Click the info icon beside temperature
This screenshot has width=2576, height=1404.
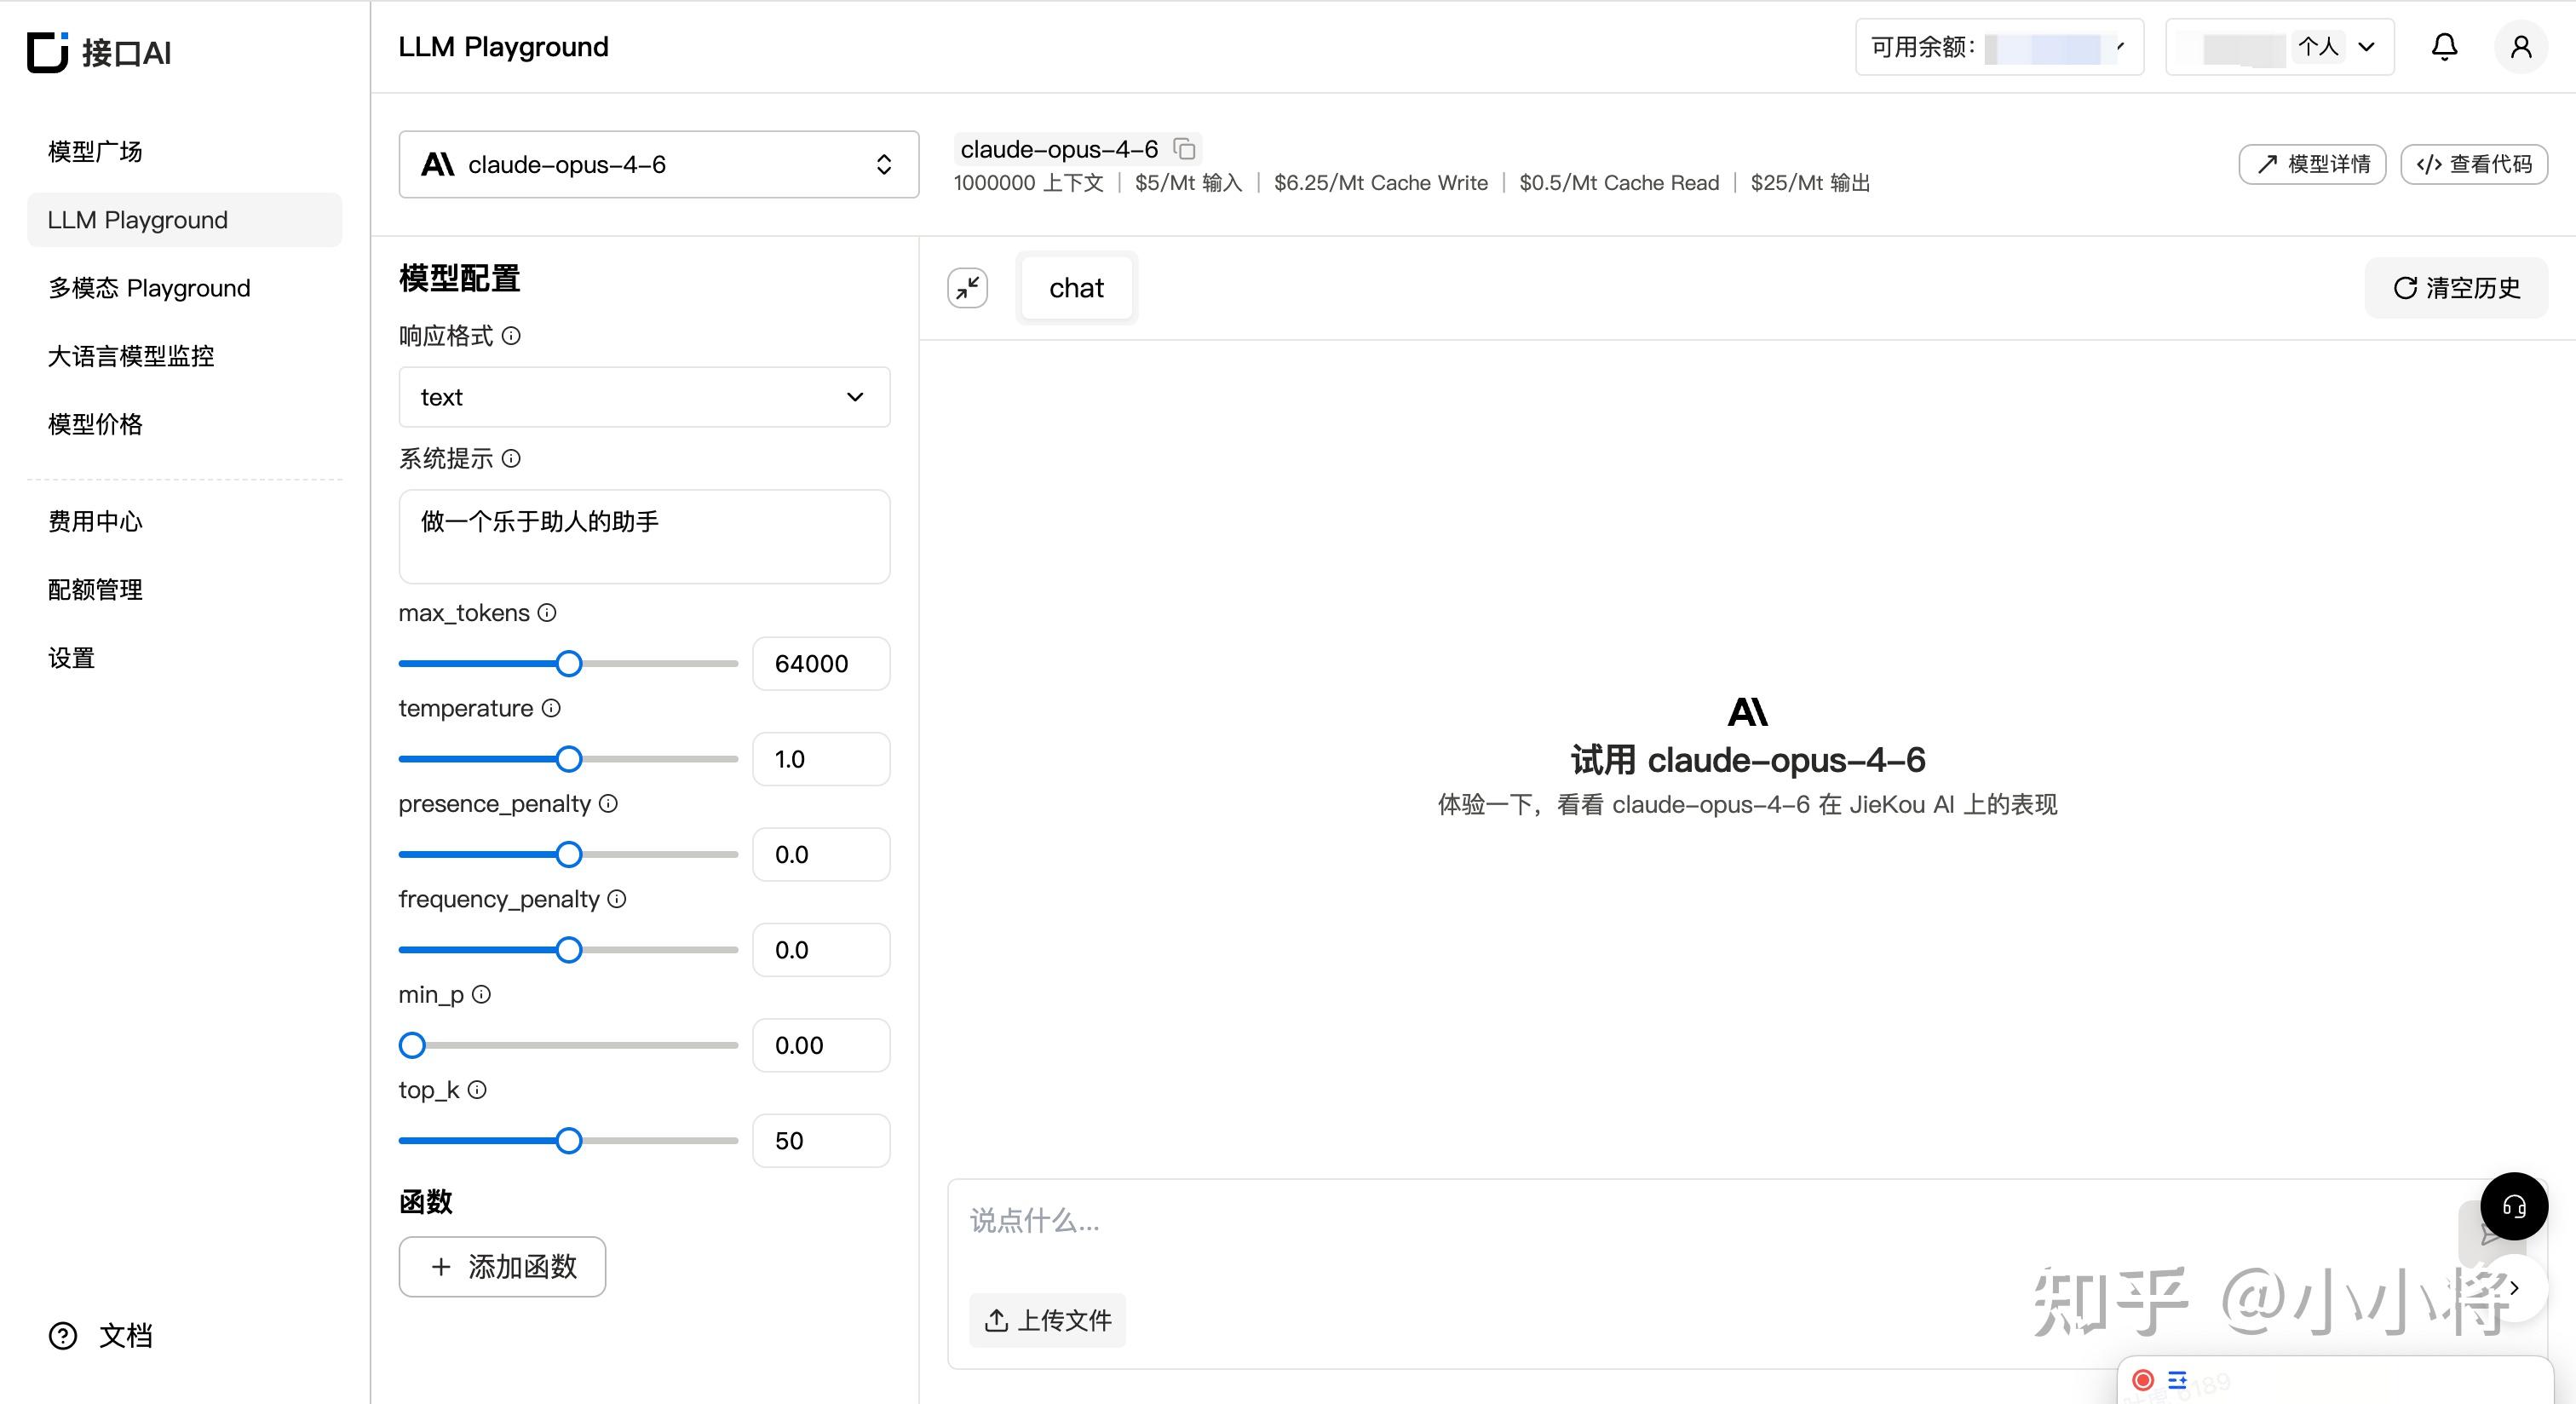[551, 708]
